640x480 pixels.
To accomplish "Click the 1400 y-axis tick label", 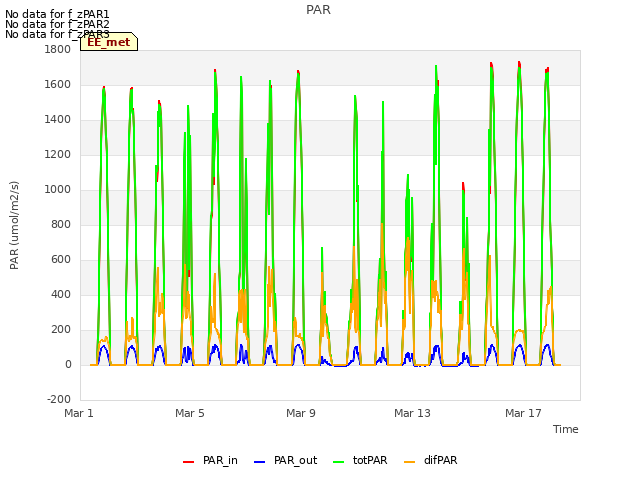I will [58, 120].
